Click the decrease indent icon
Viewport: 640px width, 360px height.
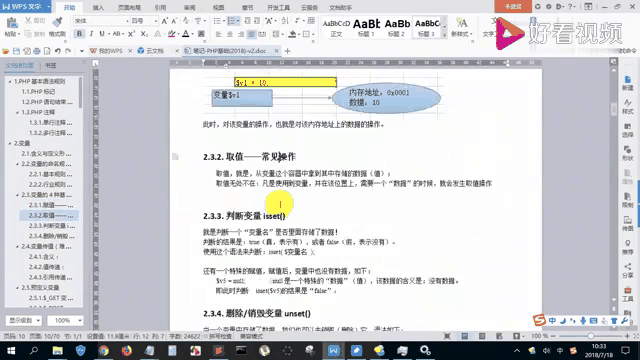pyautogui.click(x=247, y=21)
